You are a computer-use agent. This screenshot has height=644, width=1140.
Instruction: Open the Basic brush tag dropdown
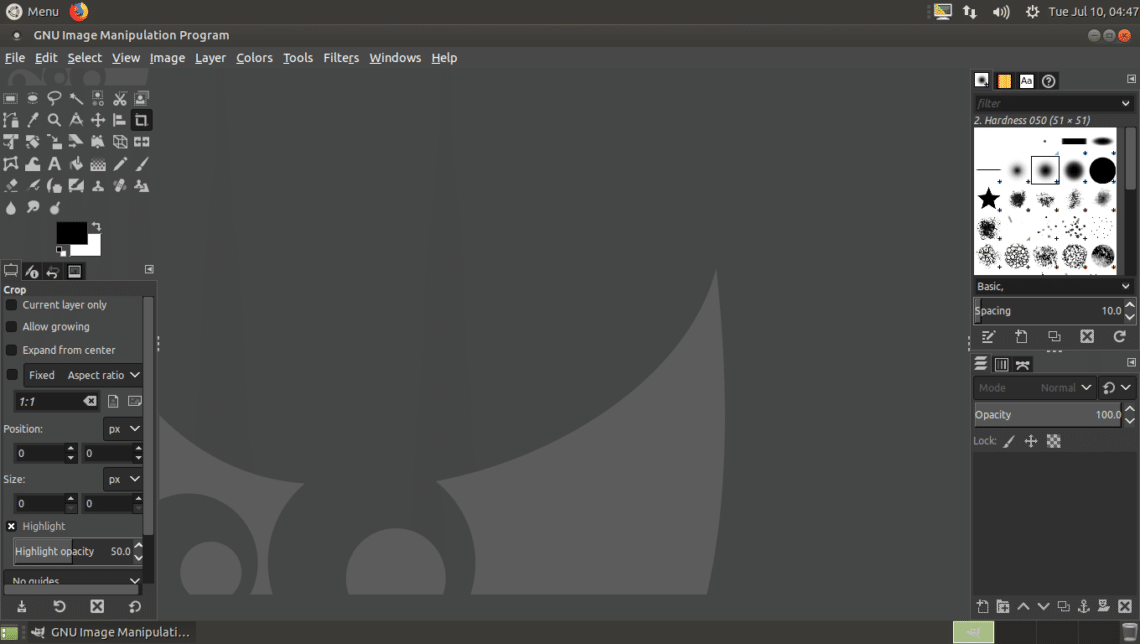click(x=1053, y=286)
